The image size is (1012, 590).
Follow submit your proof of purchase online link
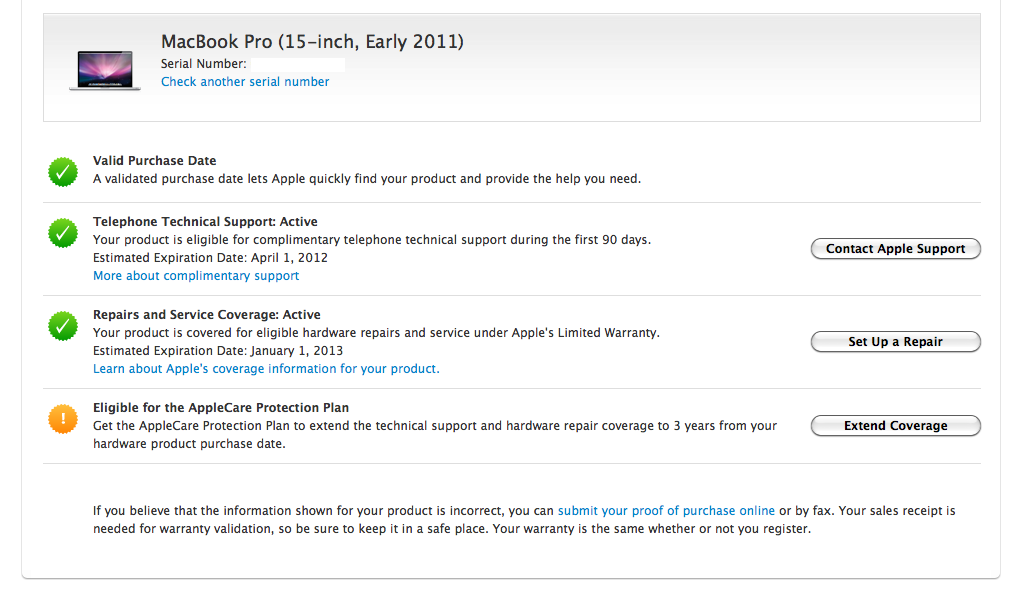coord(666,511)
